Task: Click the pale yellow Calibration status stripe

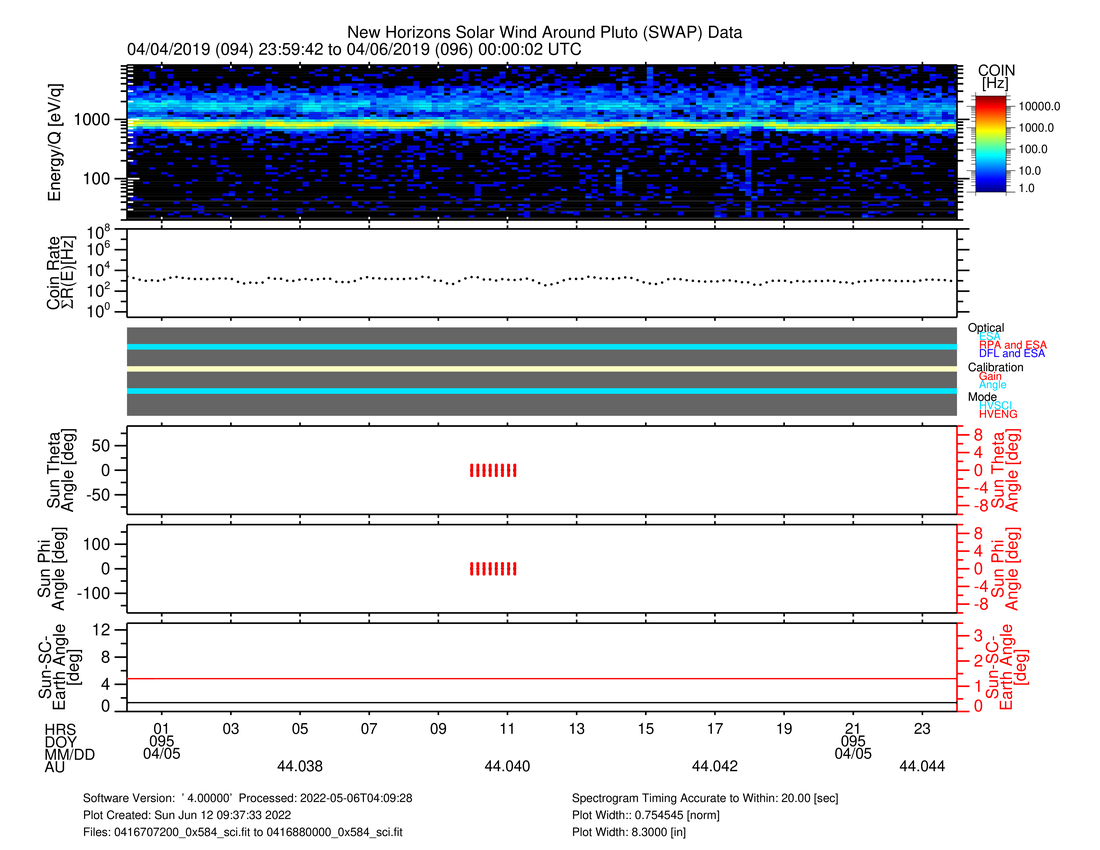Action: click(540, 369)
